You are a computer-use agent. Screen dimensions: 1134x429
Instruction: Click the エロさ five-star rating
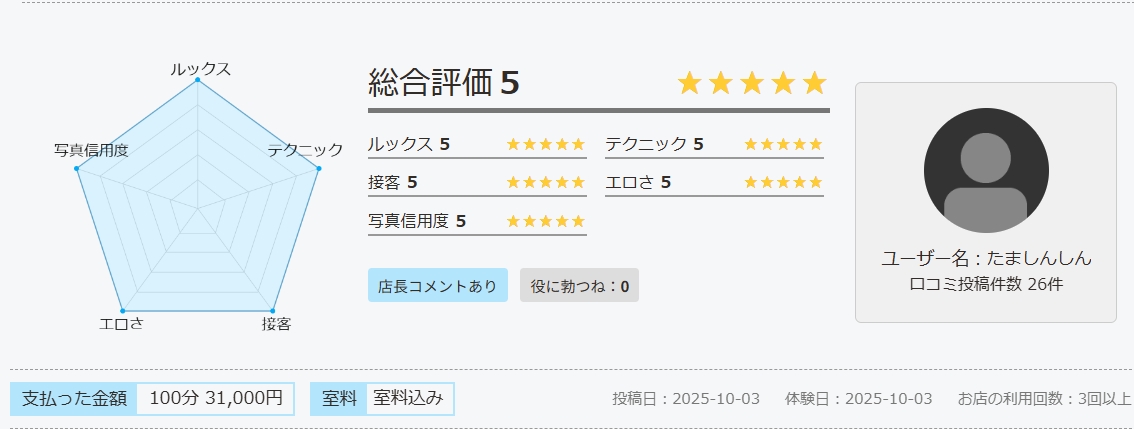(x=783, y=182)
